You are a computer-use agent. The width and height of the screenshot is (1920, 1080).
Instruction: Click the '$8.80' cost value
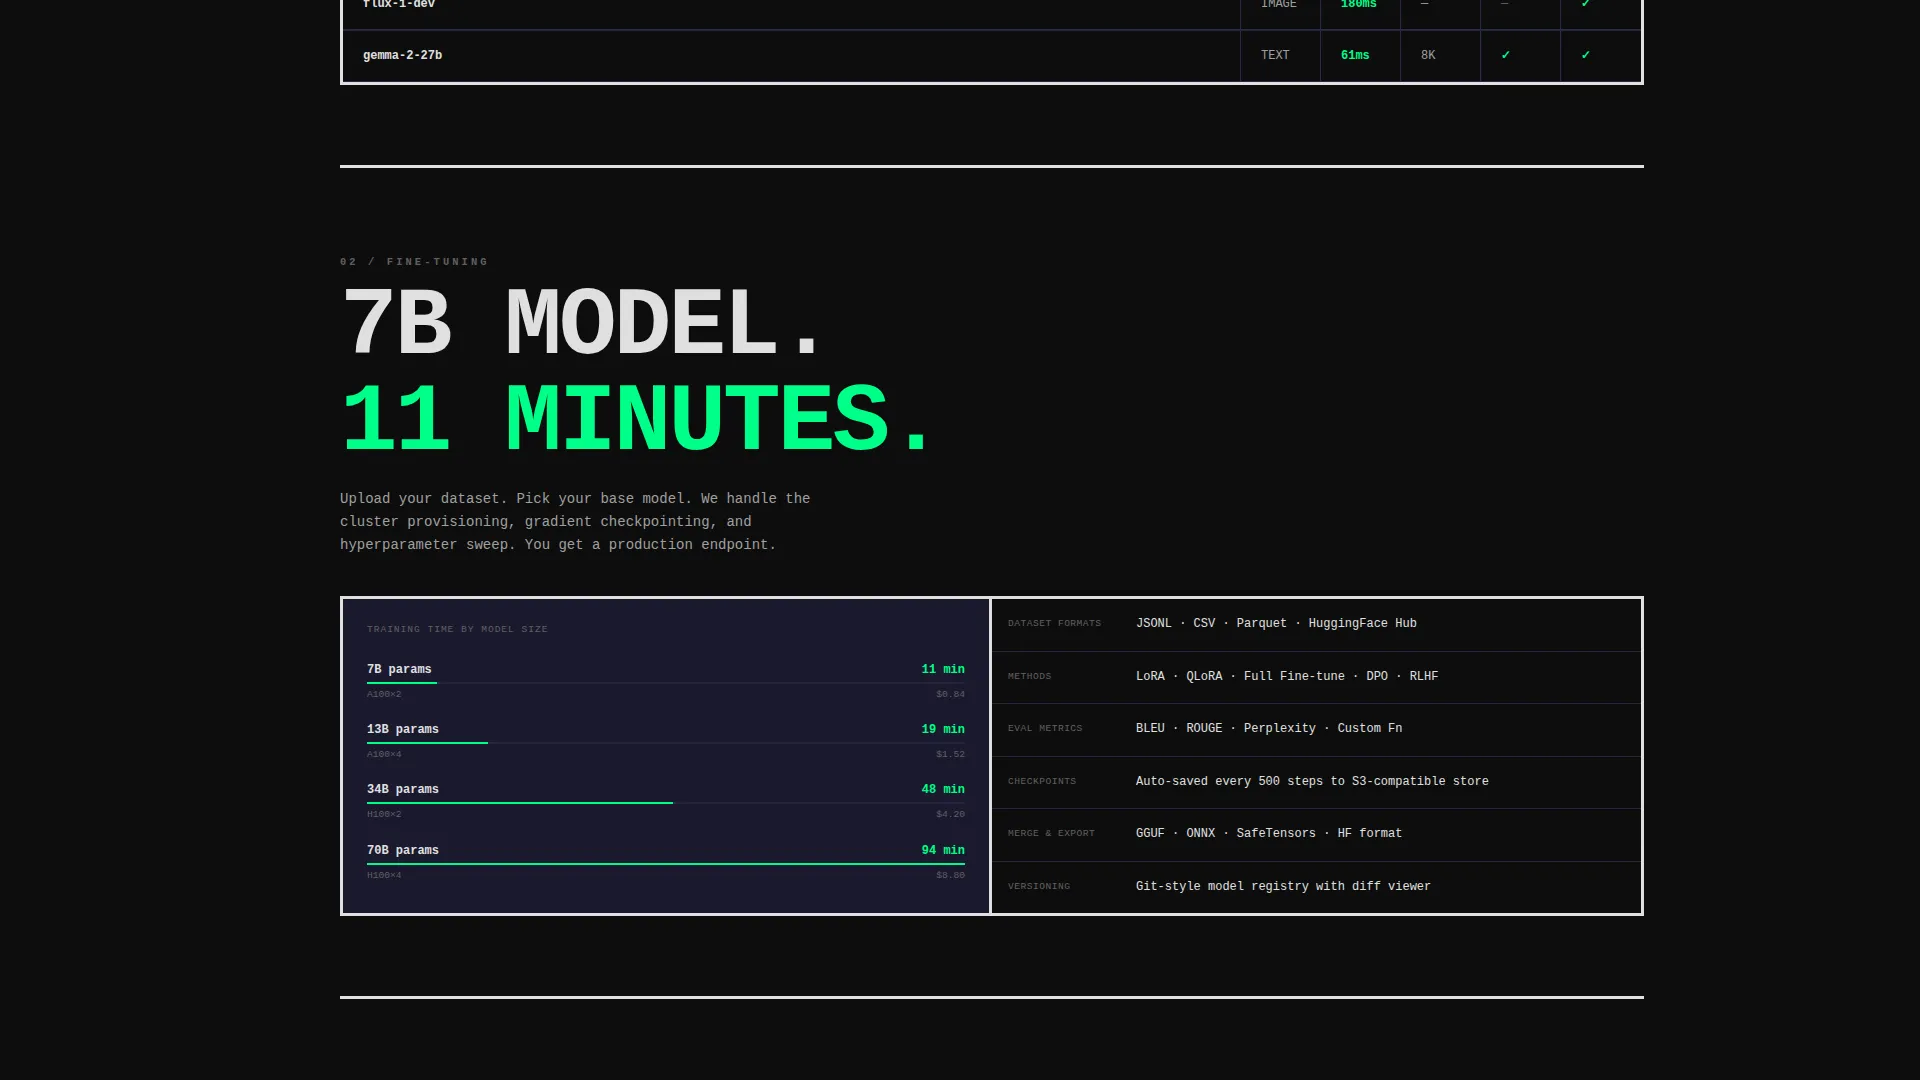point(950,875)
